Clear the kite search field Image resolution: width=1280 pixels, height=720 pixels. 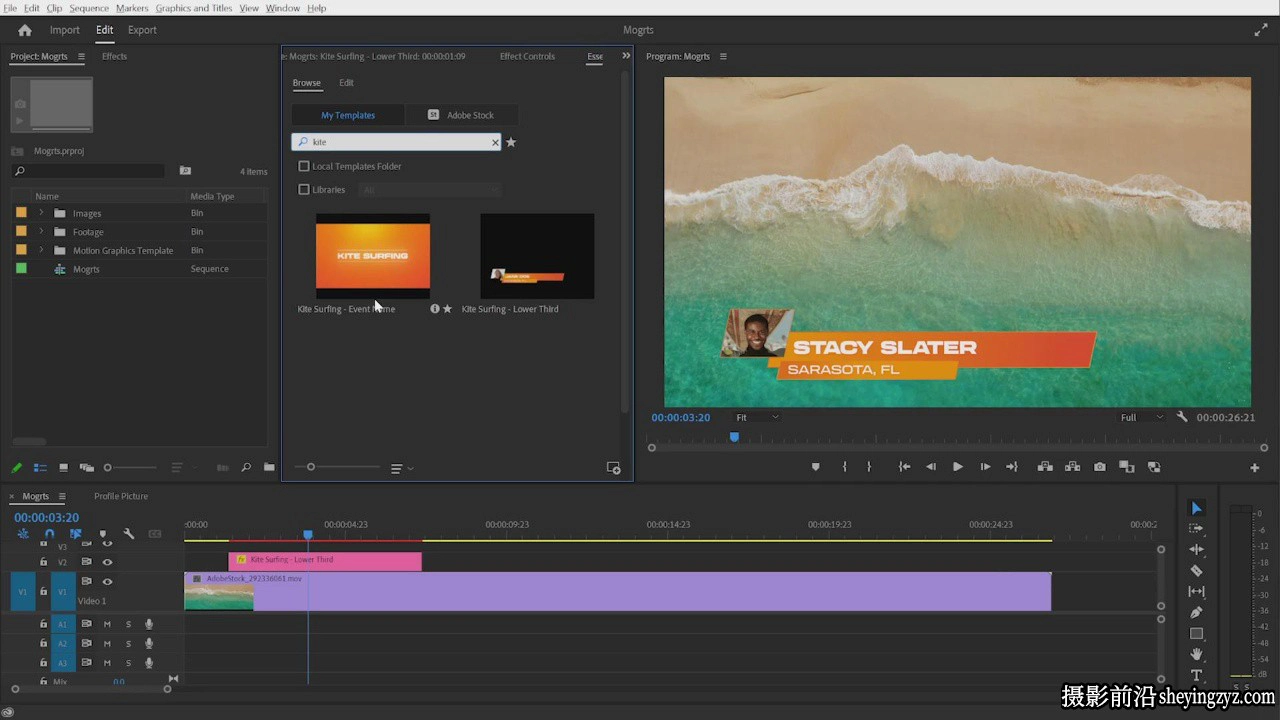495,142
